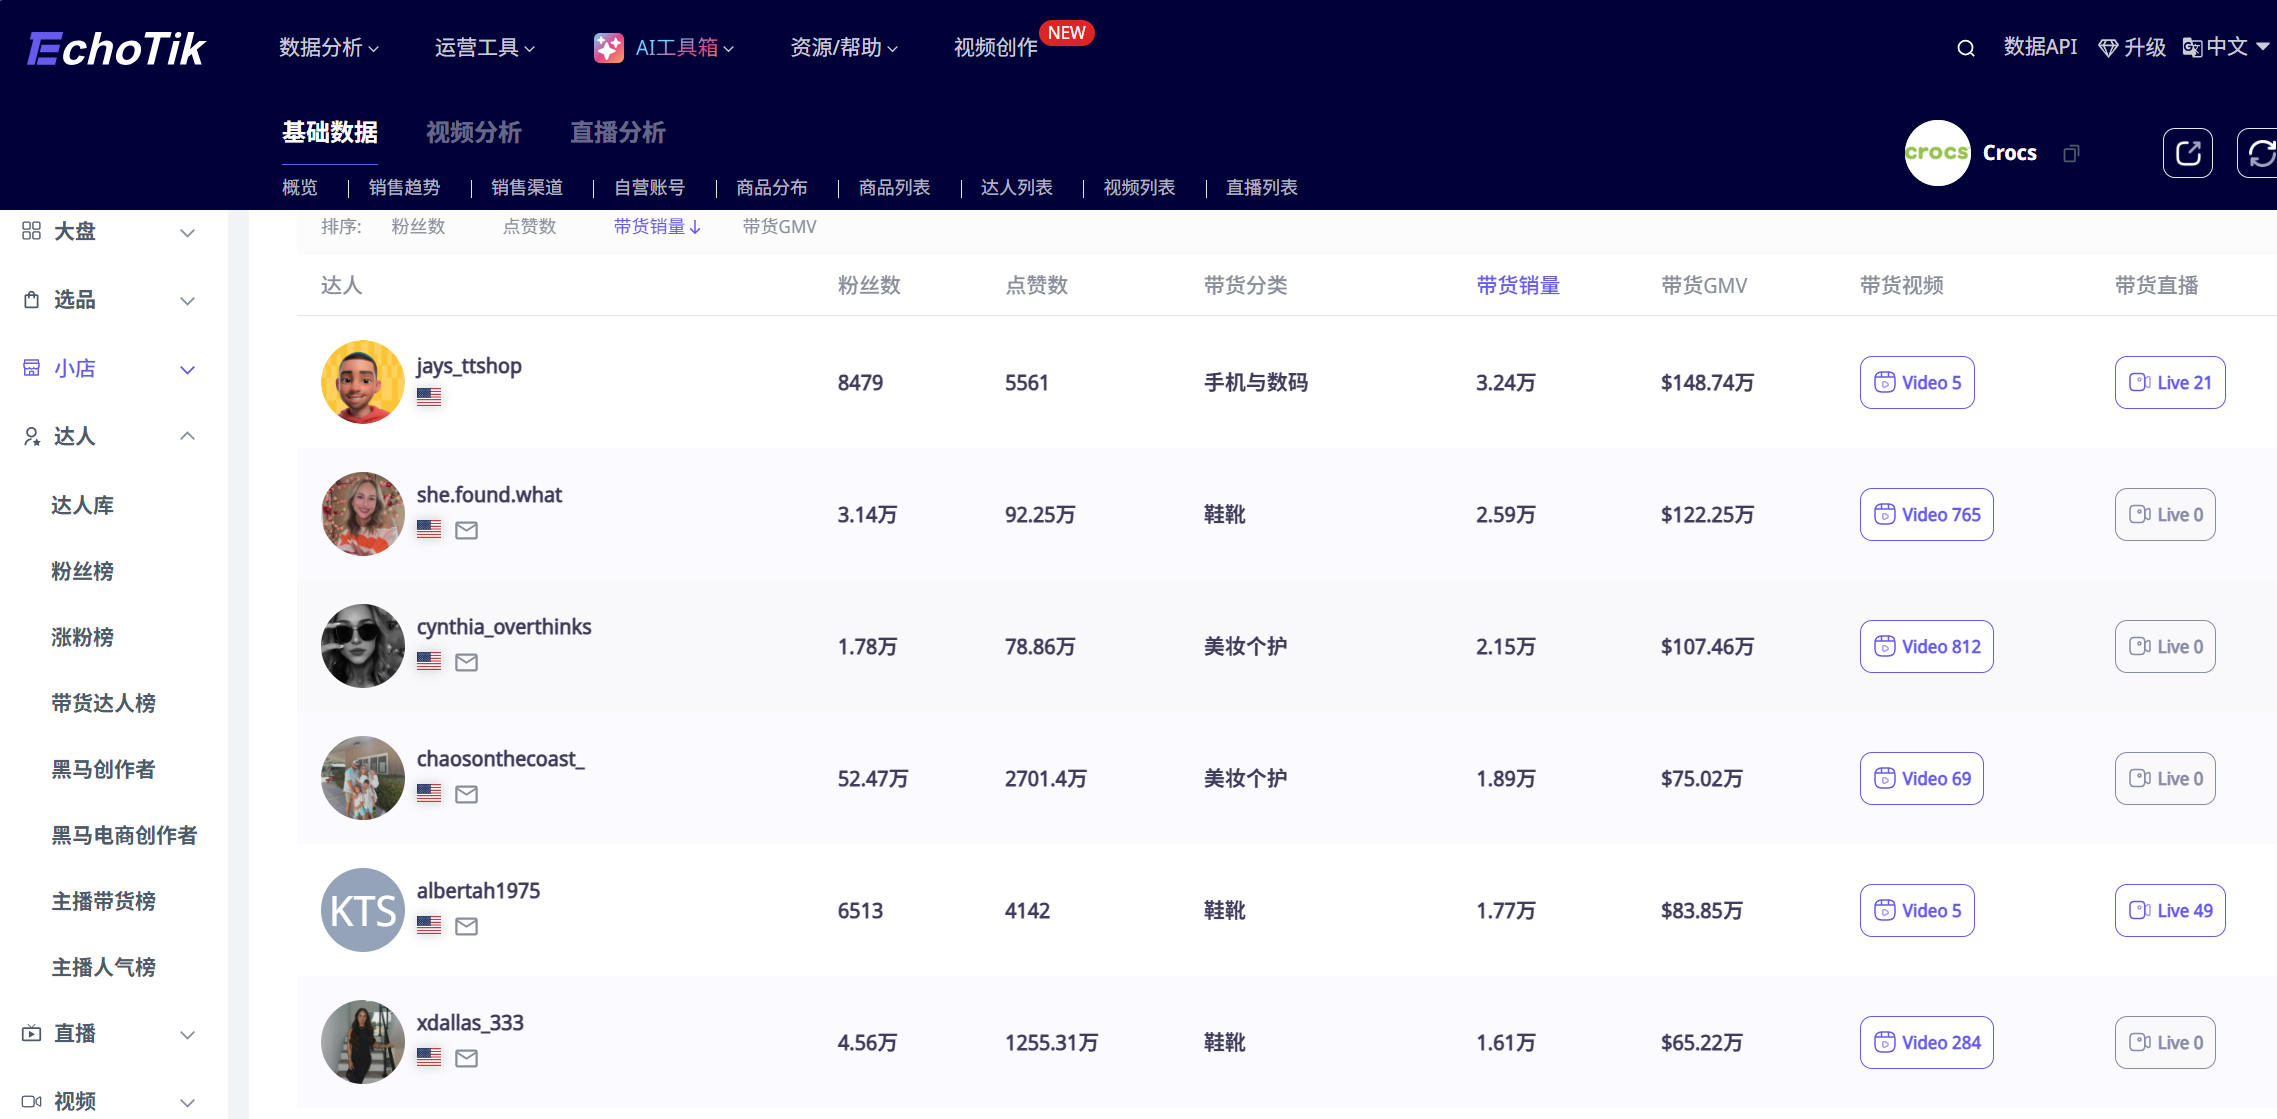Open the 达人列表 sub-navigation item
The image size is (2277, 1119).
pyautogui.click(x=1017, y=188)
